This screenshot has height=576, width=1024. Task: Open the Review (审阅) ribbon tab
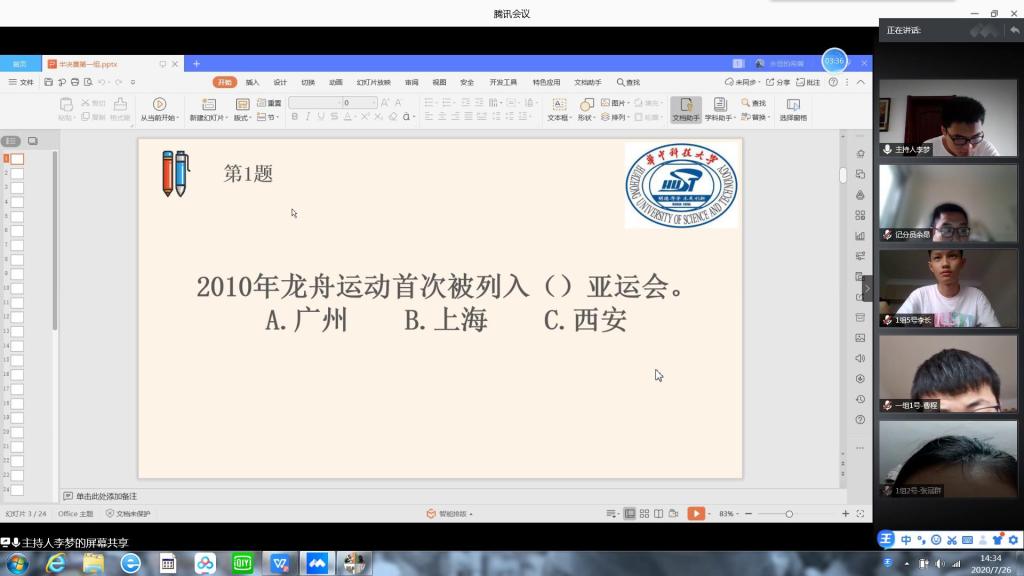tap(411, 82)
